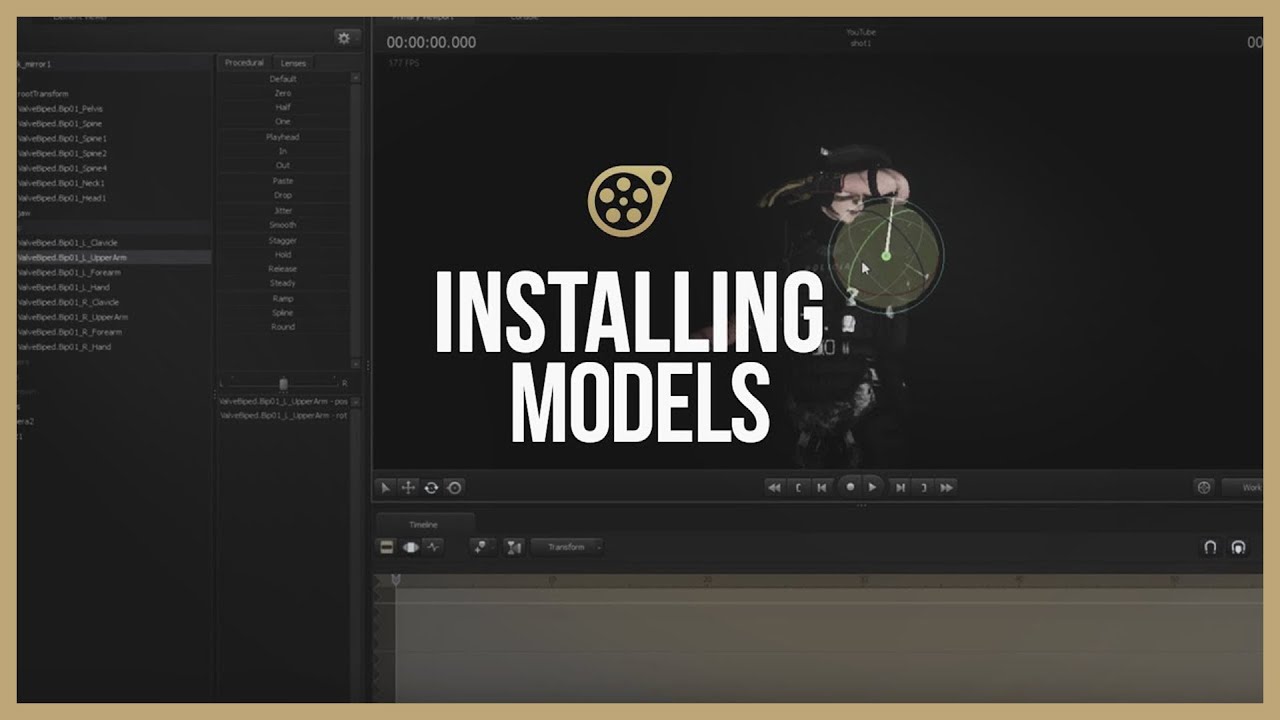Click the Half preset
This screenshot has height=720, width=1280.
pyautogui.click(x=283, y=107)
